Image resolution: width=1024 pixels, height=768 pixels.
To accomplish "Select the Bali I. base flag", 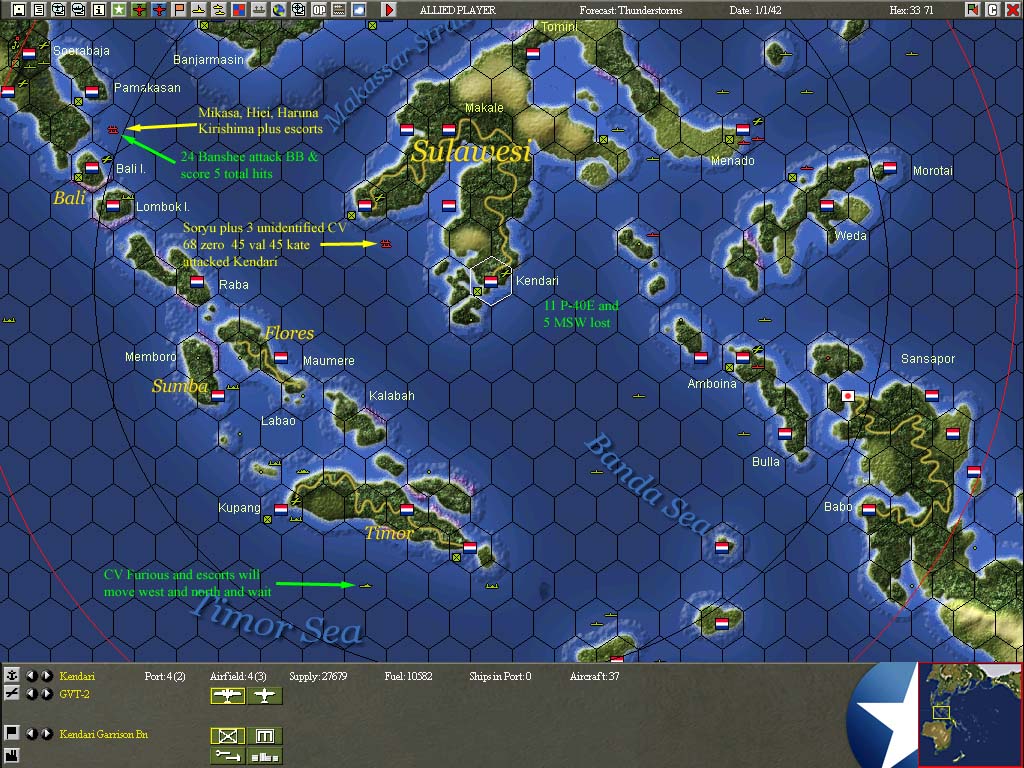I will (x=92, y=167).
